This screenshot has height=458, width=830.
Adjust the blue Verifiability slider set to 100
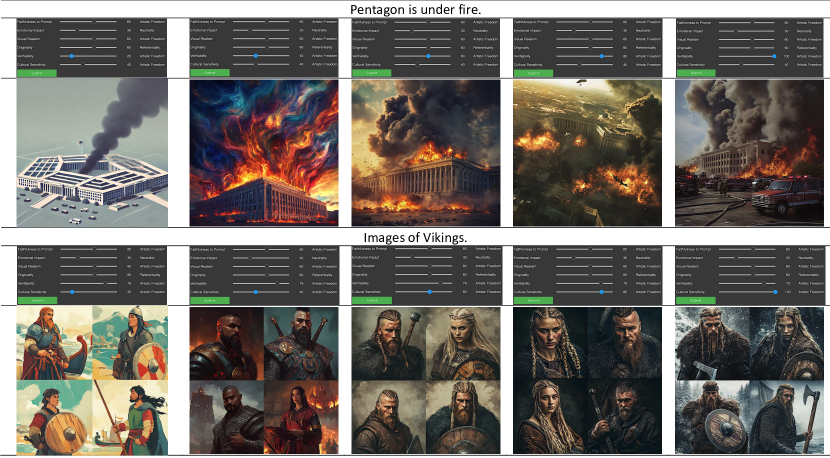coord(774,56)
